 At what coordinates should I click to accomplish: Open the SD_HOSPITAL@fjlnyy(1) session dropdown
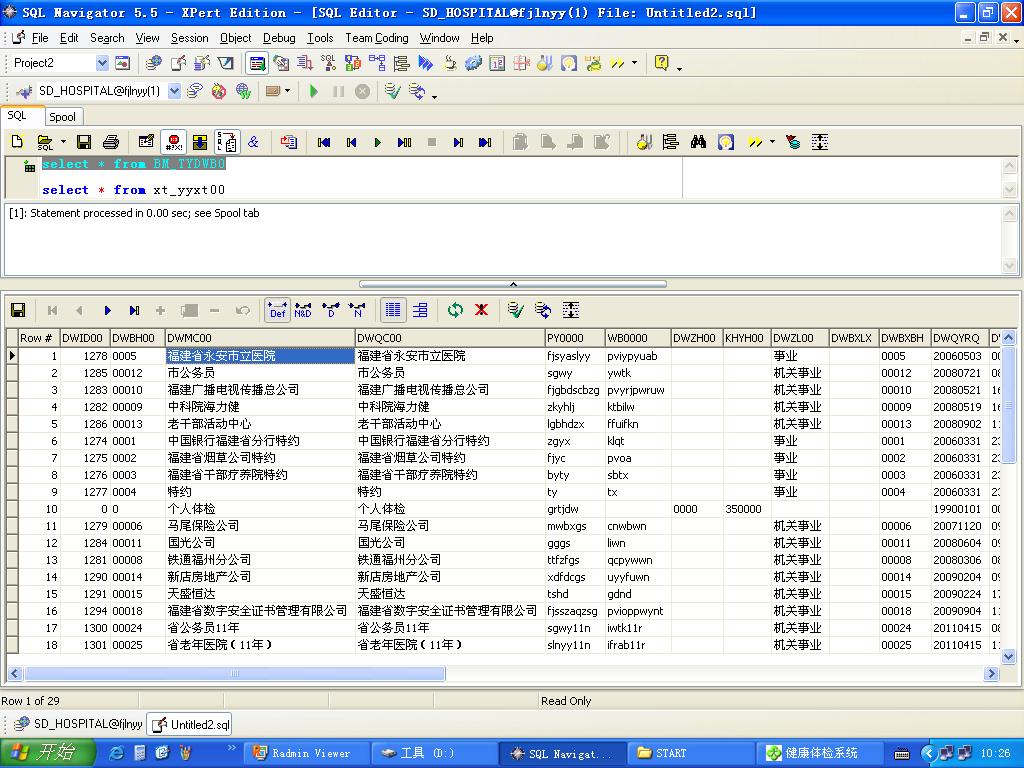174,91
